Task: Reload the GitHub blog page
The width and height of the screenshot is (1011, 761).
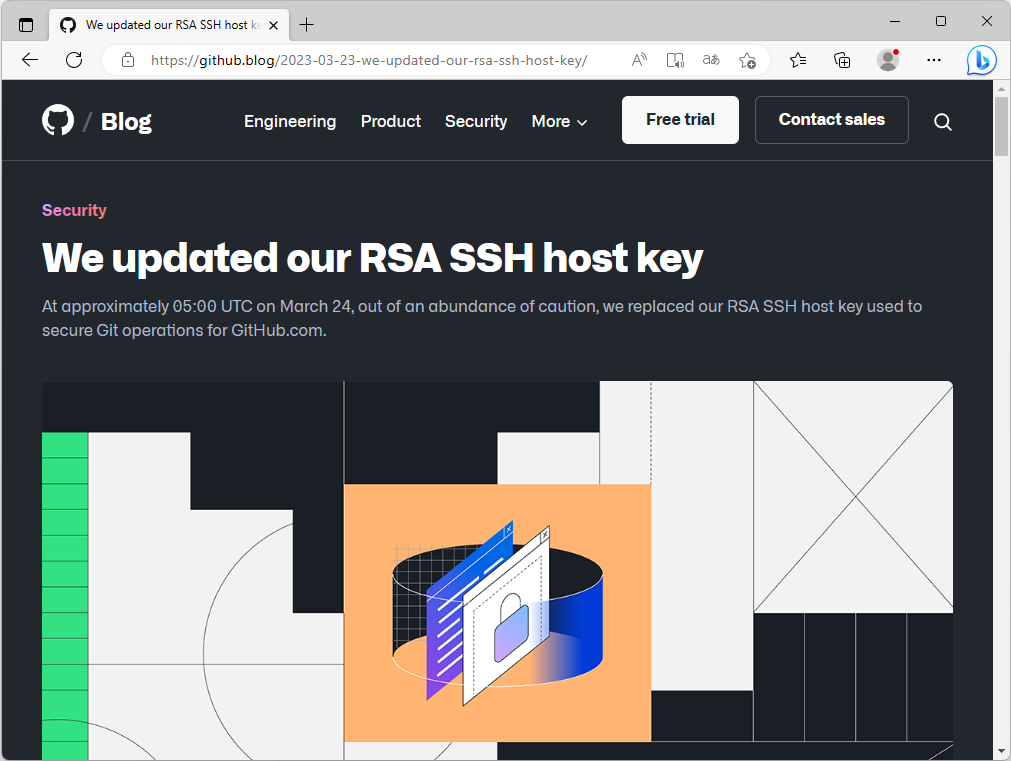Action: pyautogui.click(x=73, y=60)
